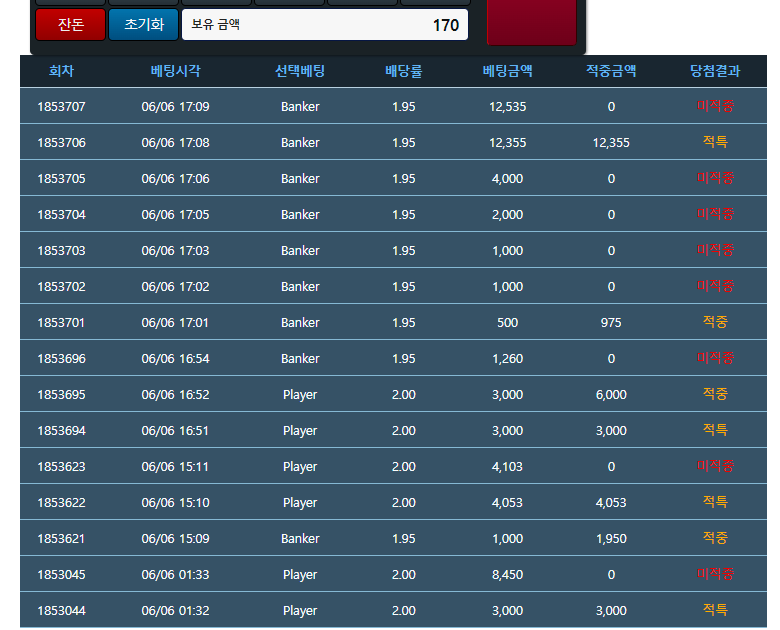Viewport: 780px width, 630px height.
Task: Select round 1853701 with 975 payout
Action: (393, 322)
